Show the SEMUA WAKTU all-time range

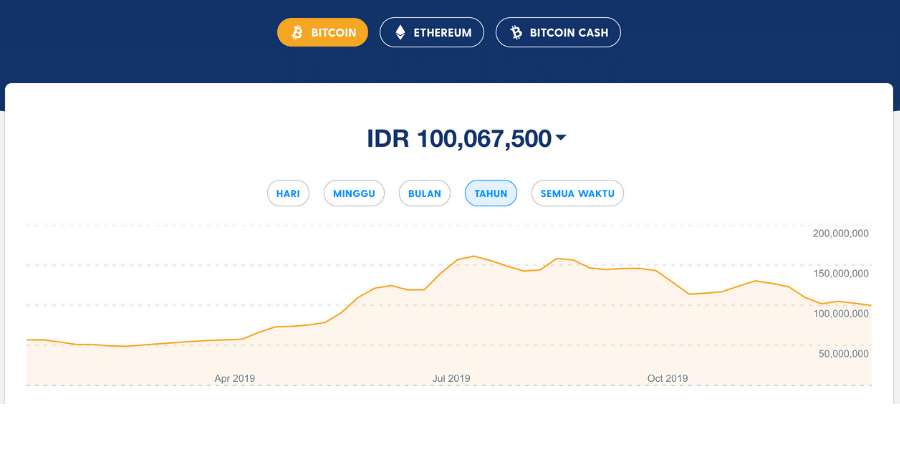[x=577, y=194]
